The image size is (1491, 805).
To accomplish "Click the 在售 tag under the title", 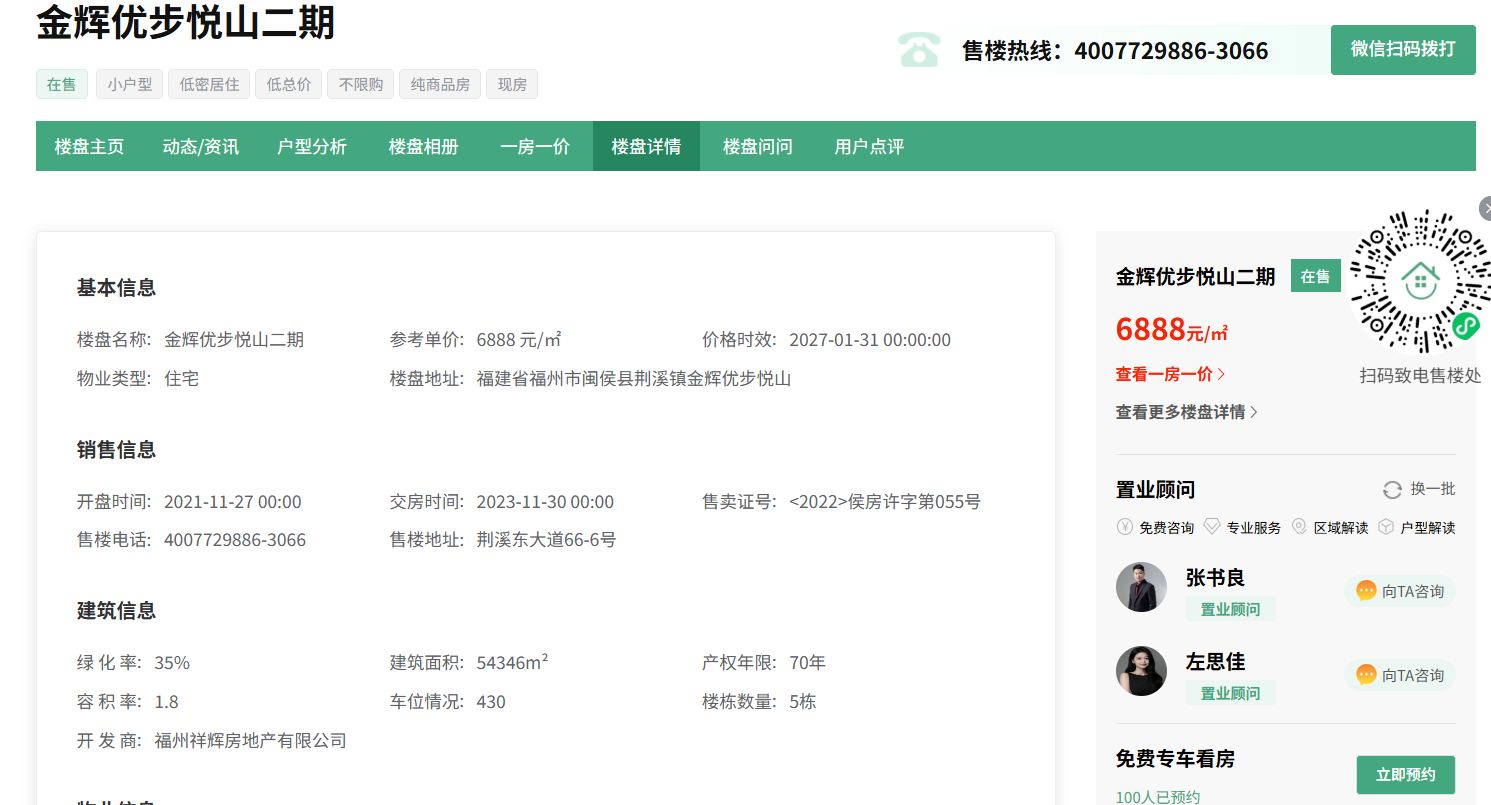I will click(62, 84).
